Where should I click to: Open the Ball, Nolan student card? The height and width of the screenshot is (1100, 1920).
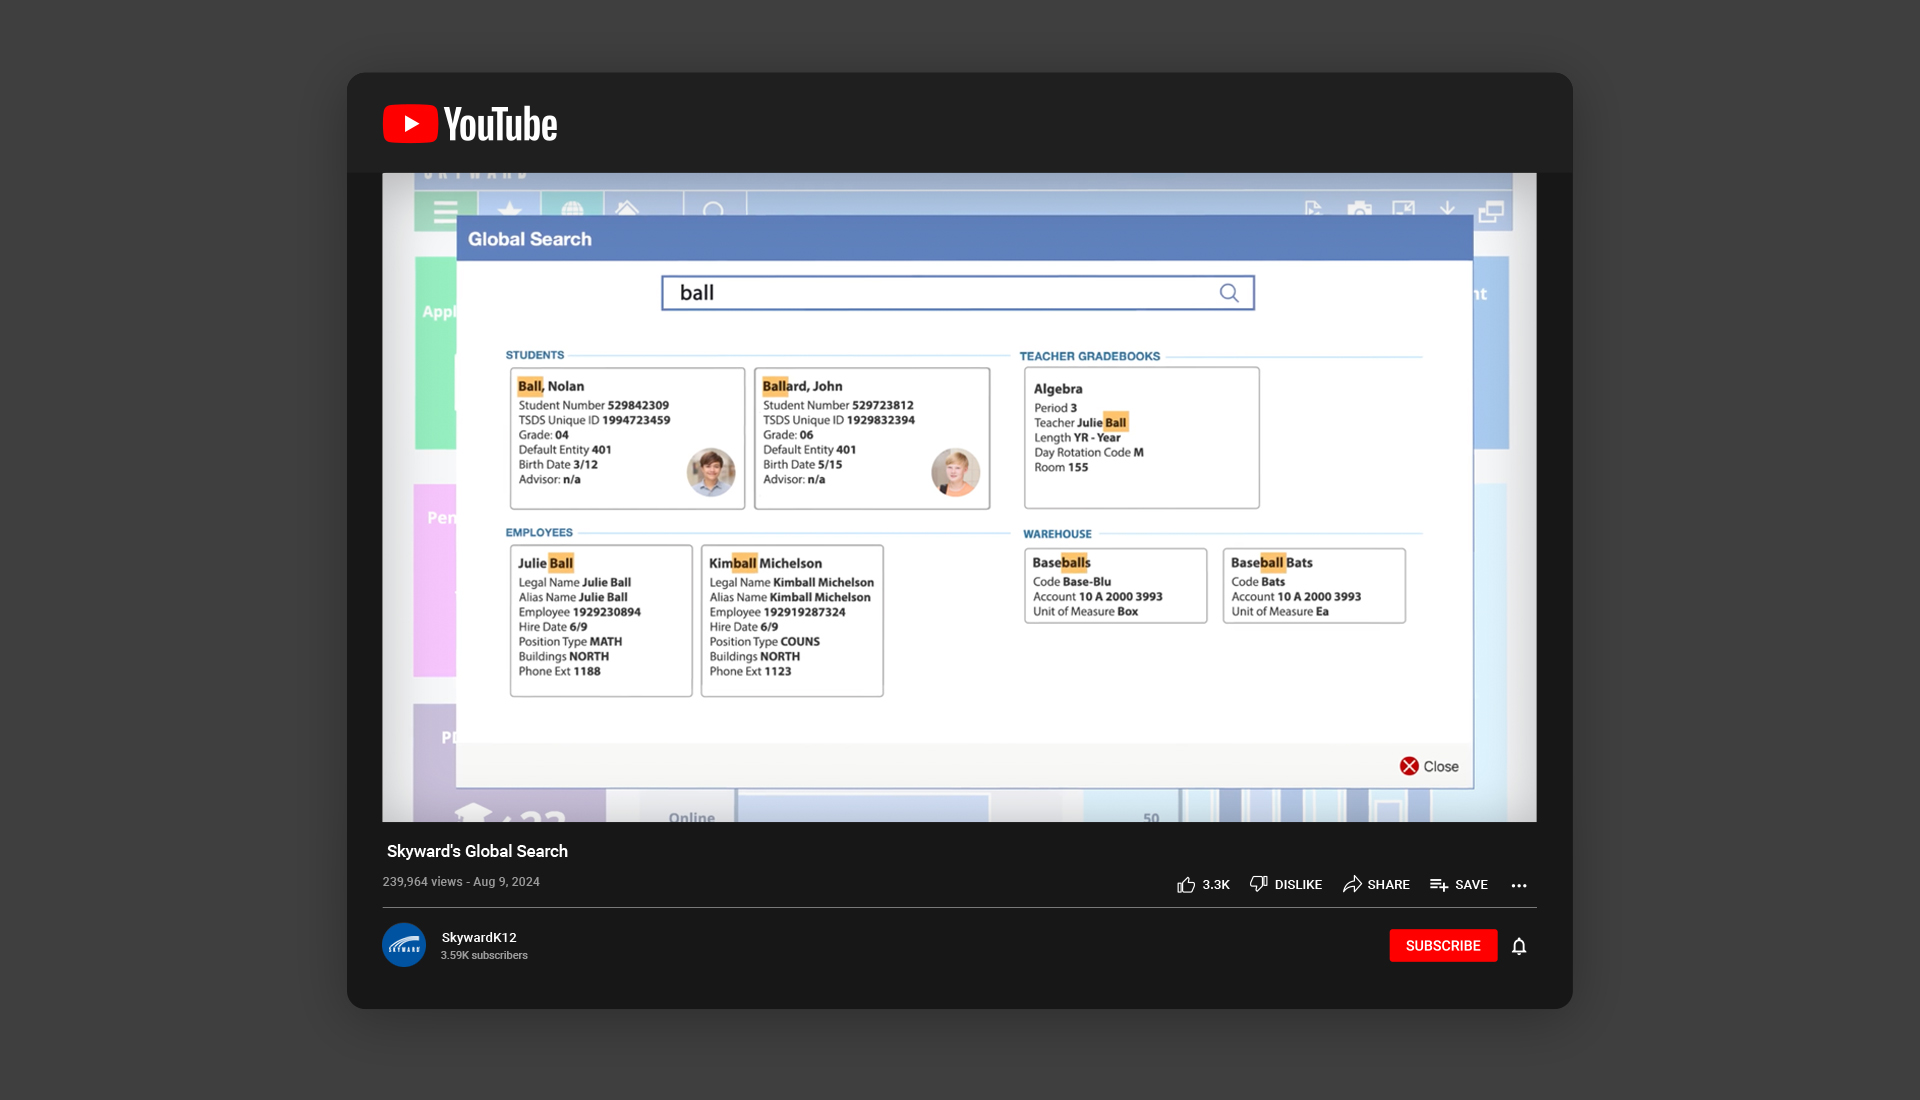627,438
